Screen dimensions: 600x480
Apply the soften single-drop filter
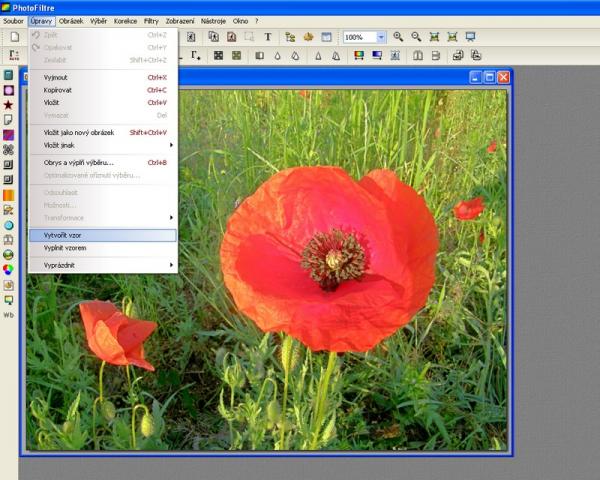(x=277, y=56)
